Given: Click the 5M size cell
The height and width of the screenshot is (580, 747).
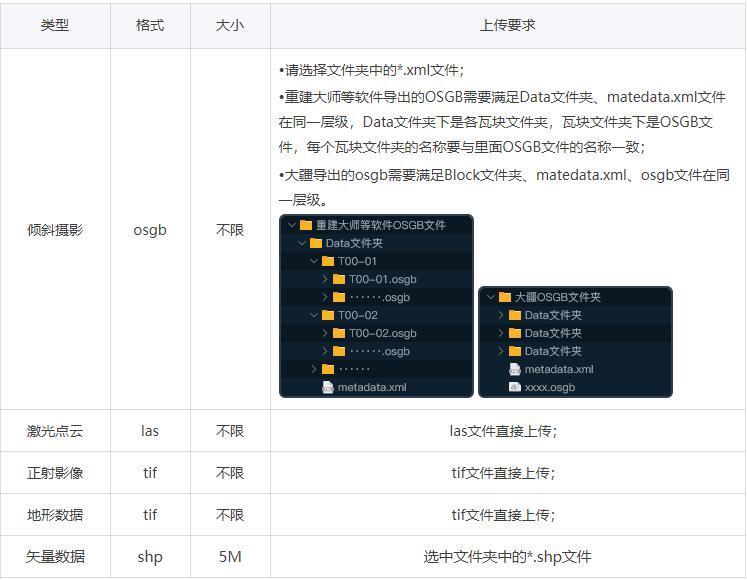Looking at the screenshot, I should click(230, 557).
